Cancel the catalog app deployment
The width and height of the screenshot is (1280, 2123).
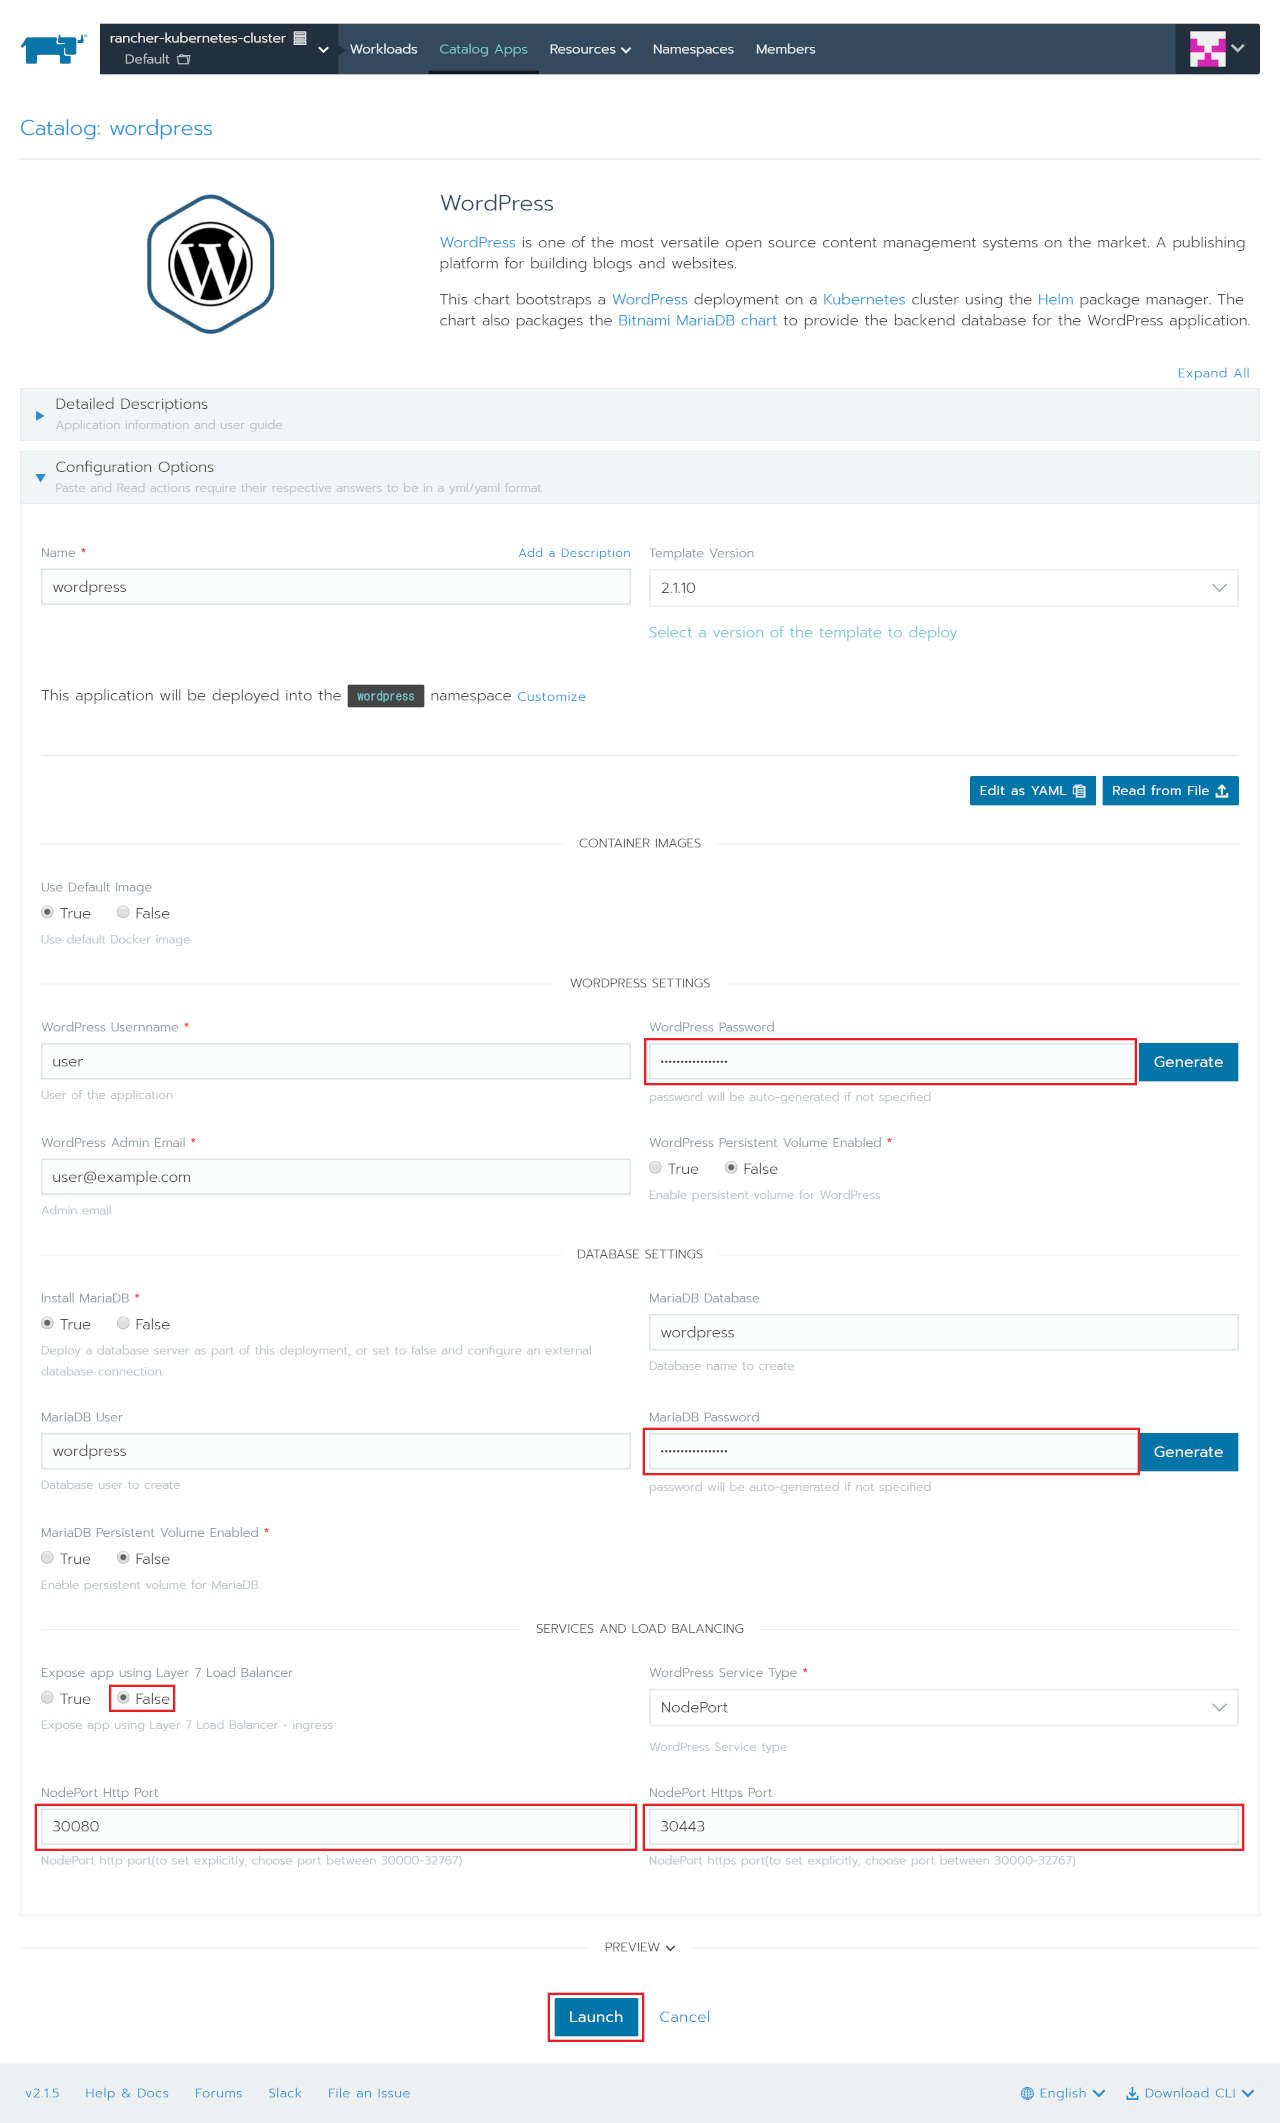click(685, 2017)
